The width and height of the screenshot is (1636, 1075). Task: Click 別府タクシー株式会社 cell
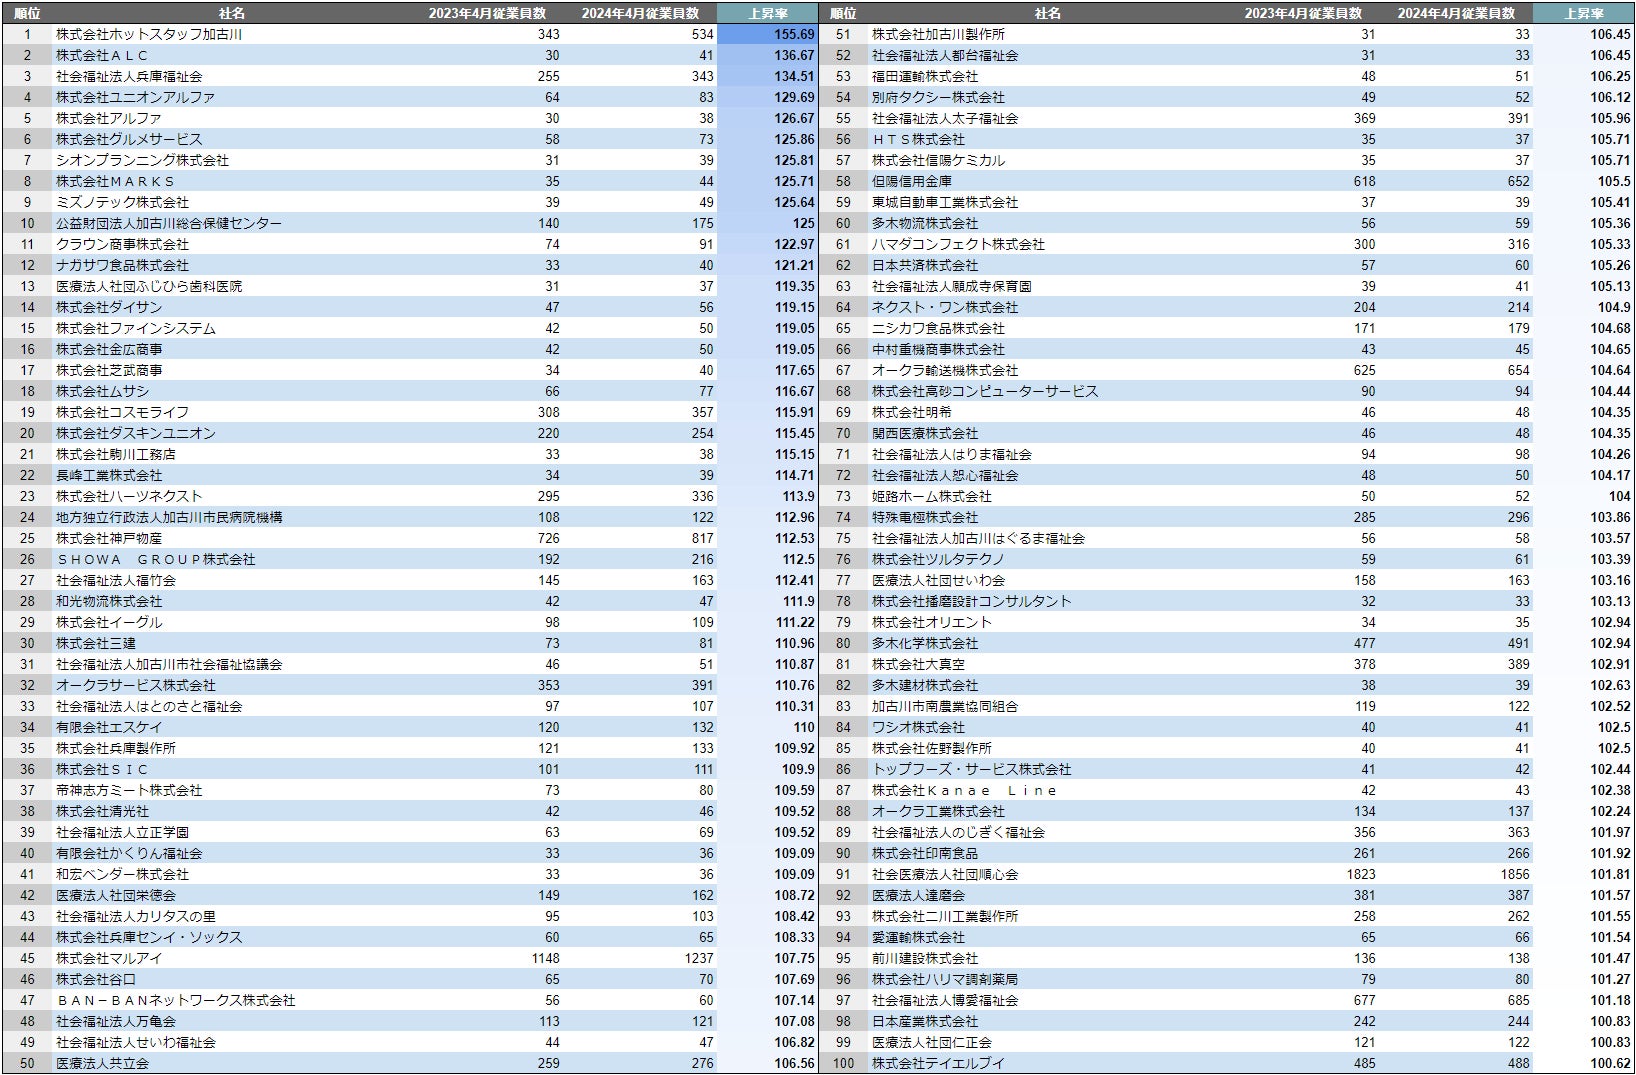938,97
